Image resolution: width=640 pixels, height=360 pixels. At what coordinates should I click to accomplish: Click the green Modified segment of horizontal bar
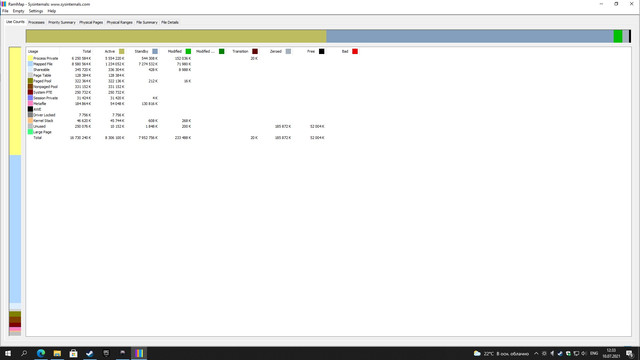618,36
